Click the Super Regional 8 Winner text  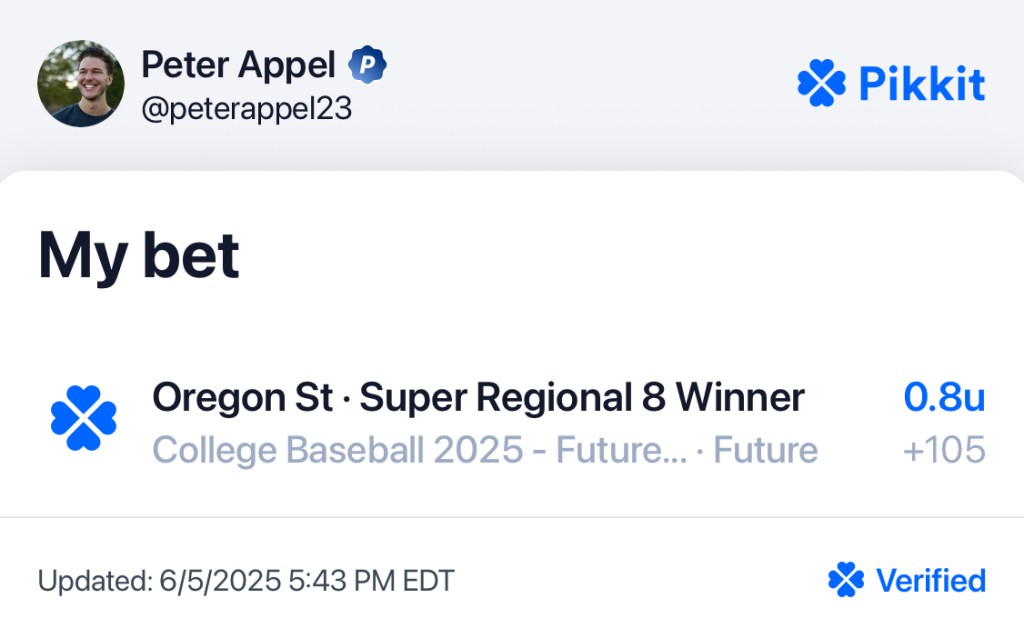(582, 397)
